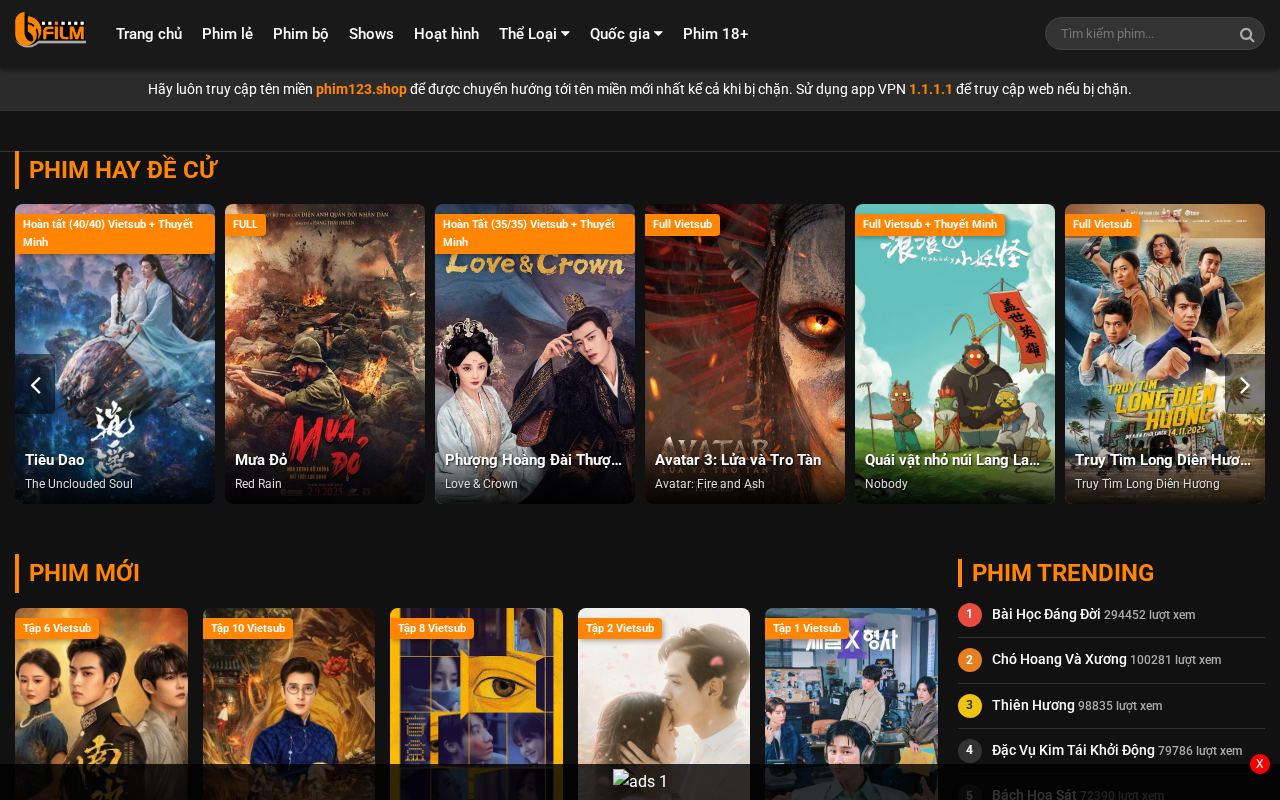This screenshot has width=1280, height=800.
Task: Click the Phim Mới section heading
Action: click(x=84, y=573)
